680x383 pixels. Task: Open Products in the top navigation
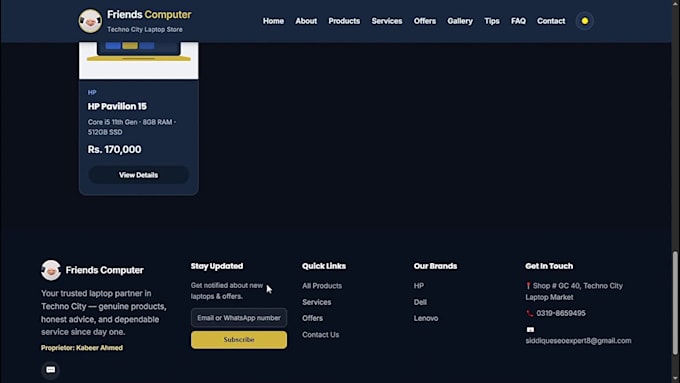(x=344, y=21)
